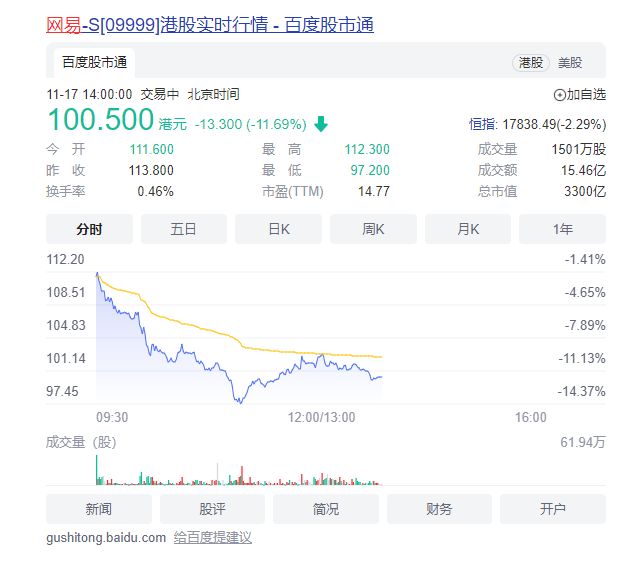Click the 101.14 price axis label

point(66,358)
